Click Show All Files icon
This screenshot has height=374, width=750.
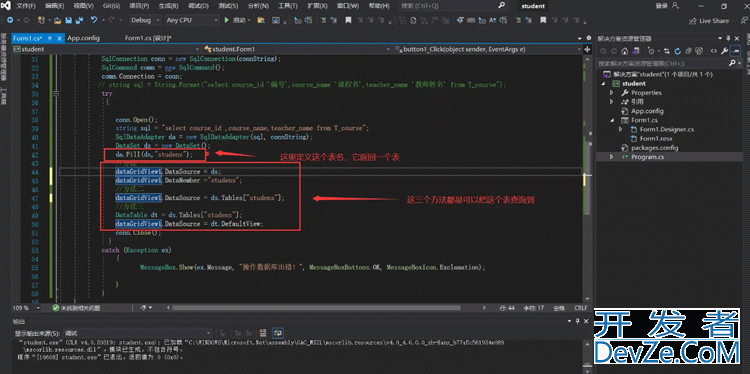pos(699,51)
